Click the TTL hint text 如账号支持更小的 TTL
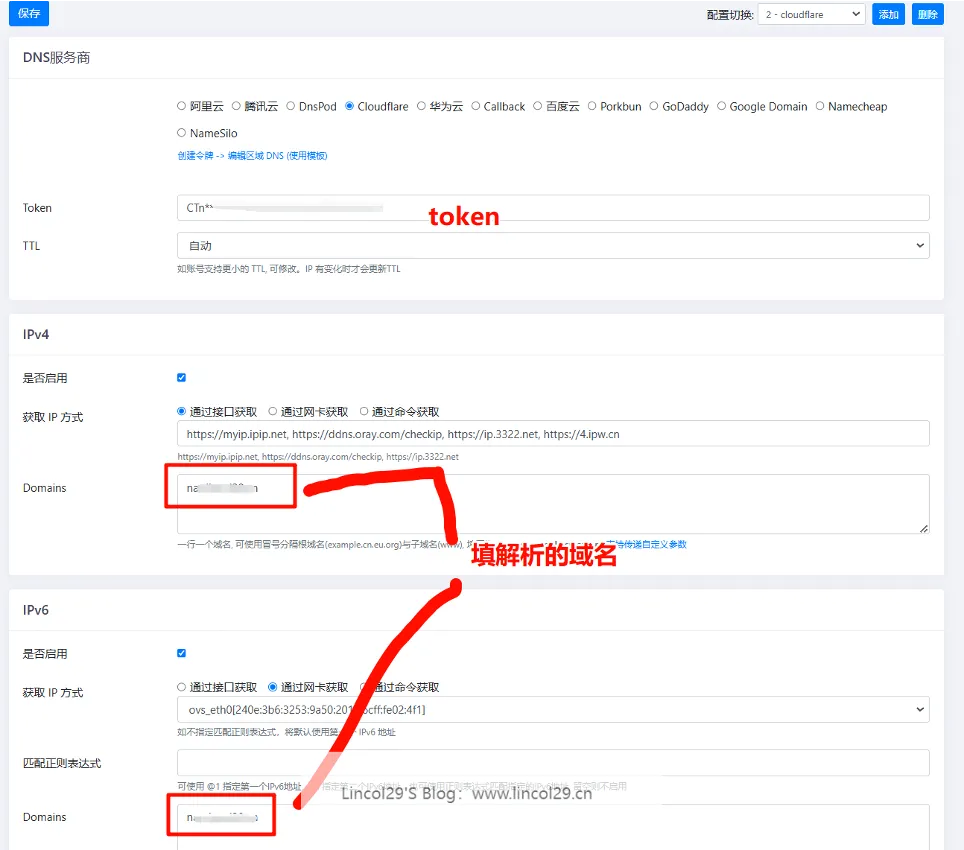 pyautogui.click(x=288, y=269)
